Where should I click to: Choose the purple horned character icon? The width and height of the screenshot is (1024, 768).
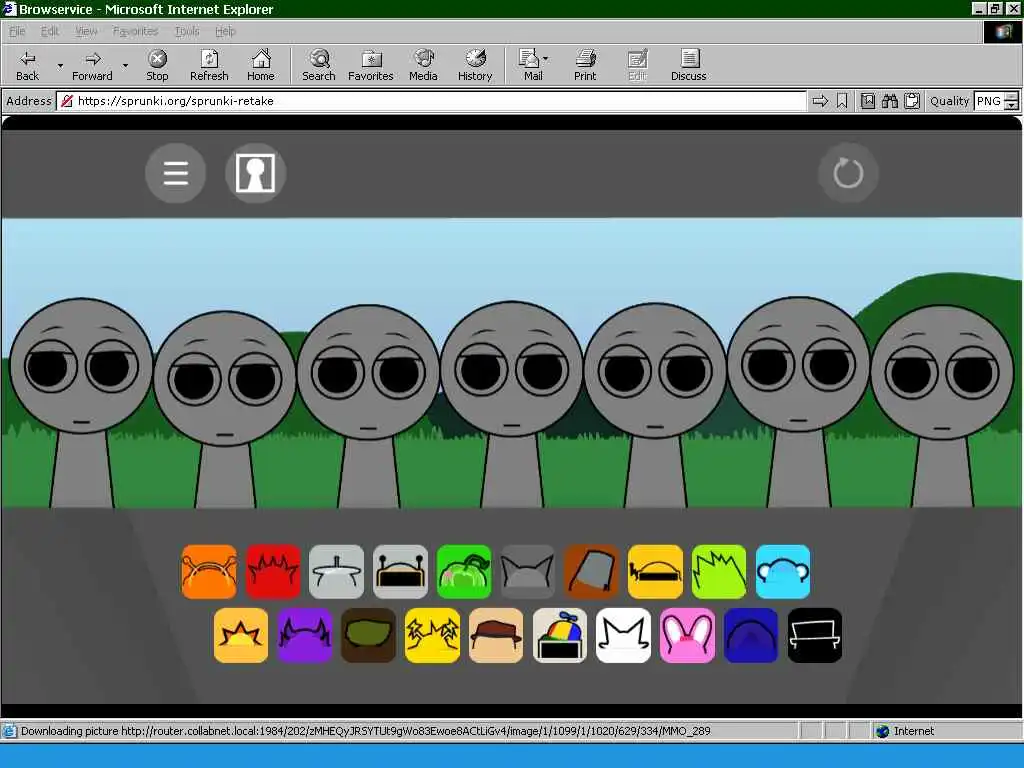tap(304, 635)
